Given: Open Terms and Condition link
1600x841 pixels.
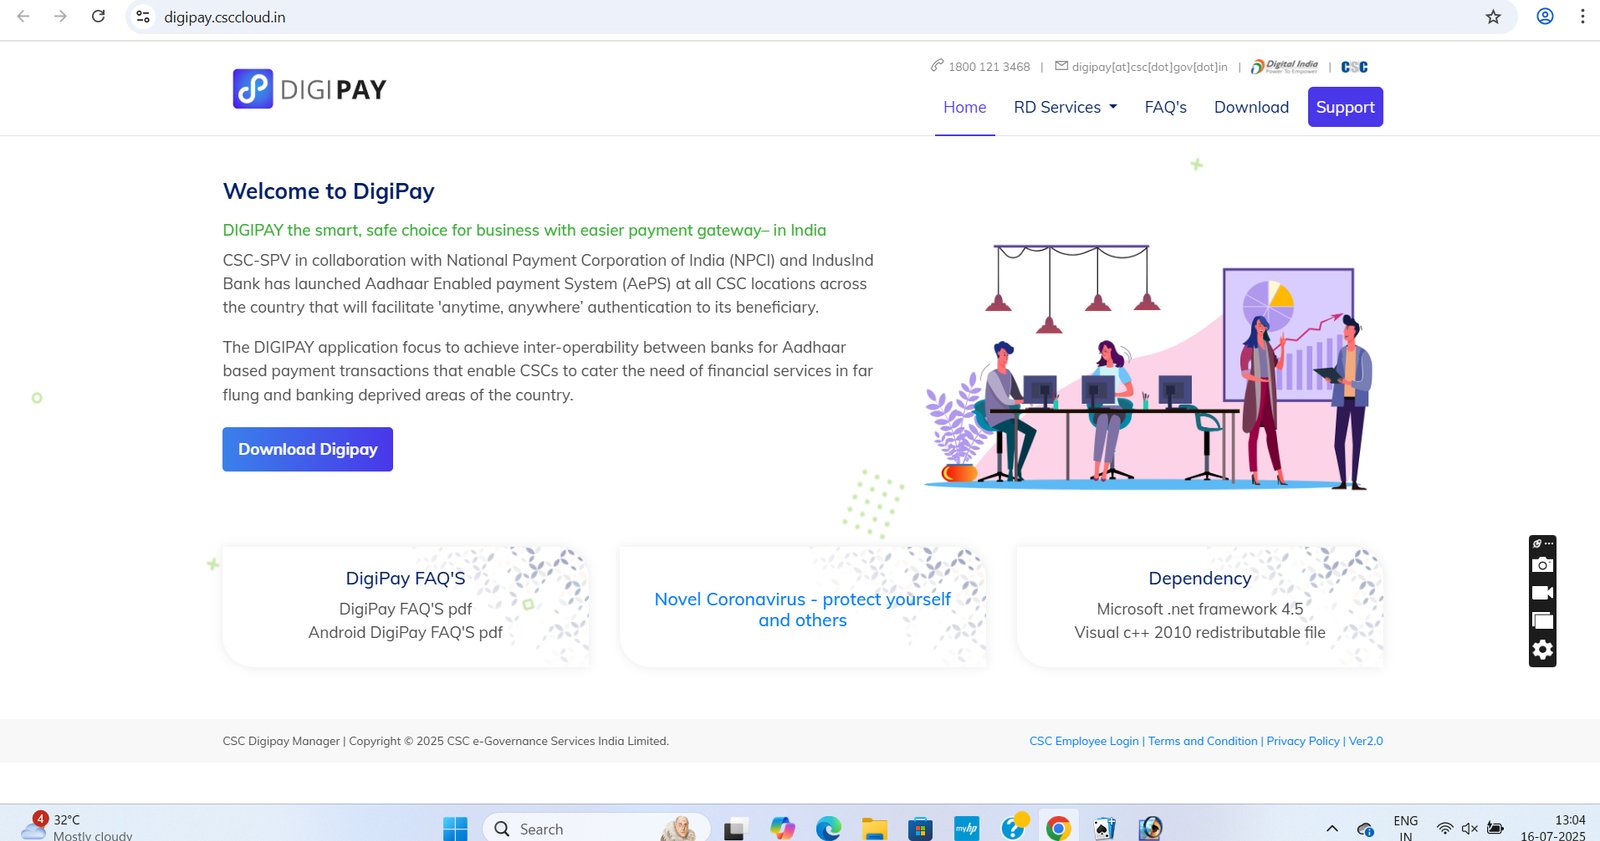Looking at the screenshot, I should [x=1203, y=741].
